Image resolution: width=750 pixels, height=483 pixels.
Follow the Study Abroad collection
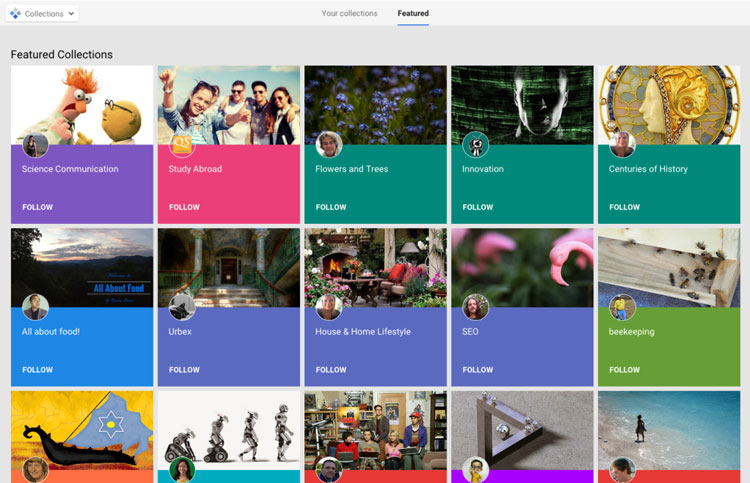pyautogui.click(x=184, y=207)
